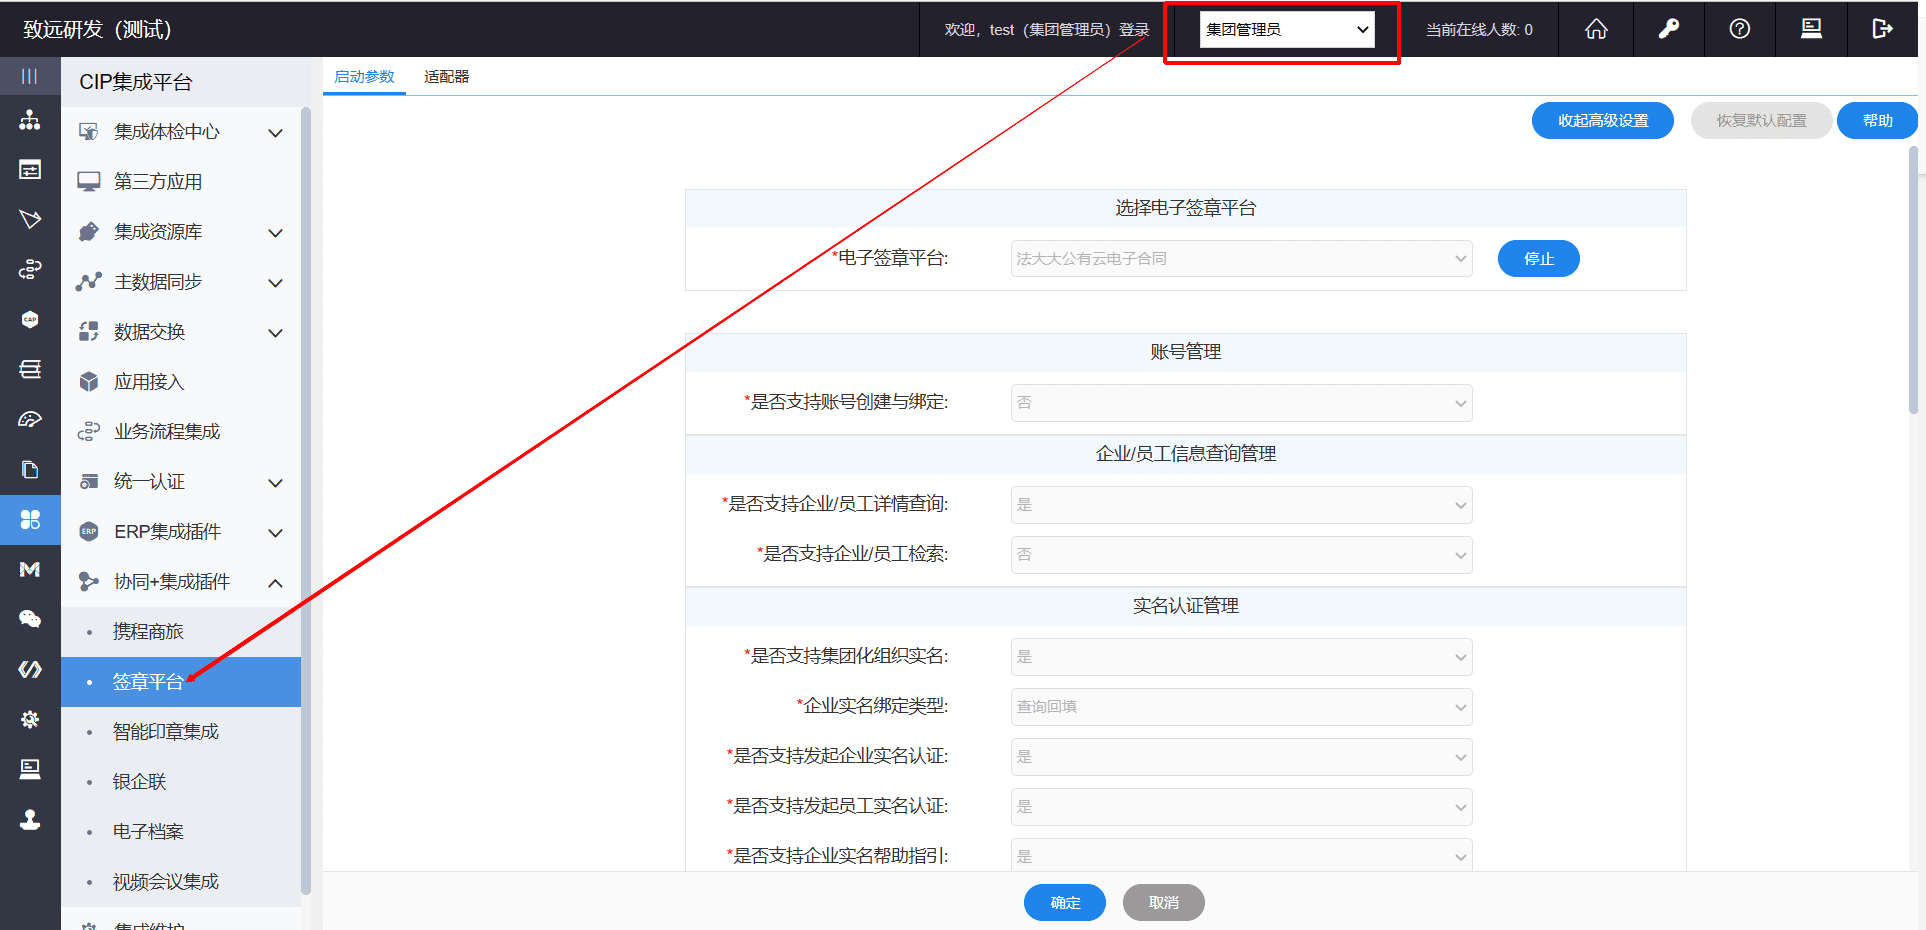Viewport: 1926px width, 930px height.
Task: Click 恢复默认配置 button
Action: 1761,121
